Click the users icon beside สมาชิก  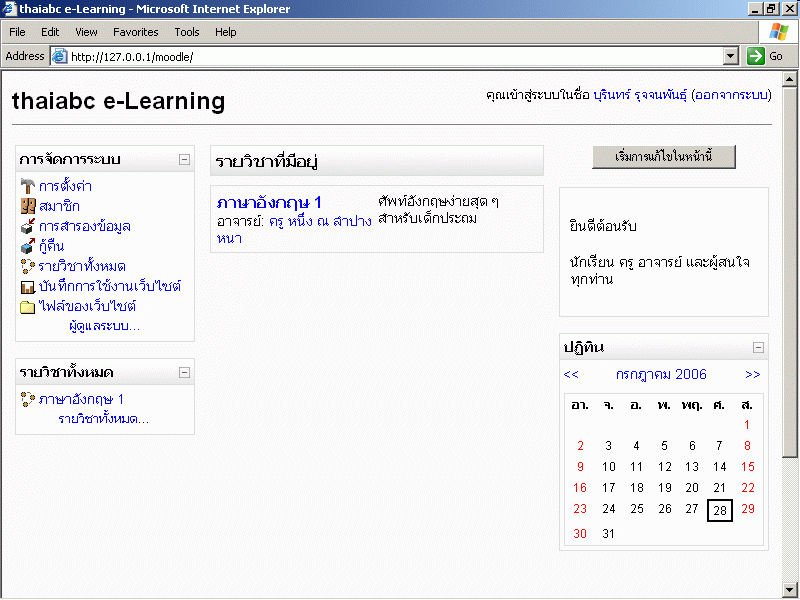point(28,206)
